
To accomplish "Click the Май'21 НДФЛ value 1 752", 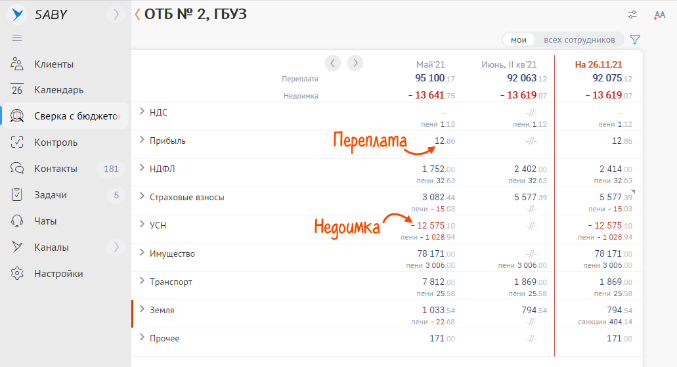I will click(x=439, y=169).
